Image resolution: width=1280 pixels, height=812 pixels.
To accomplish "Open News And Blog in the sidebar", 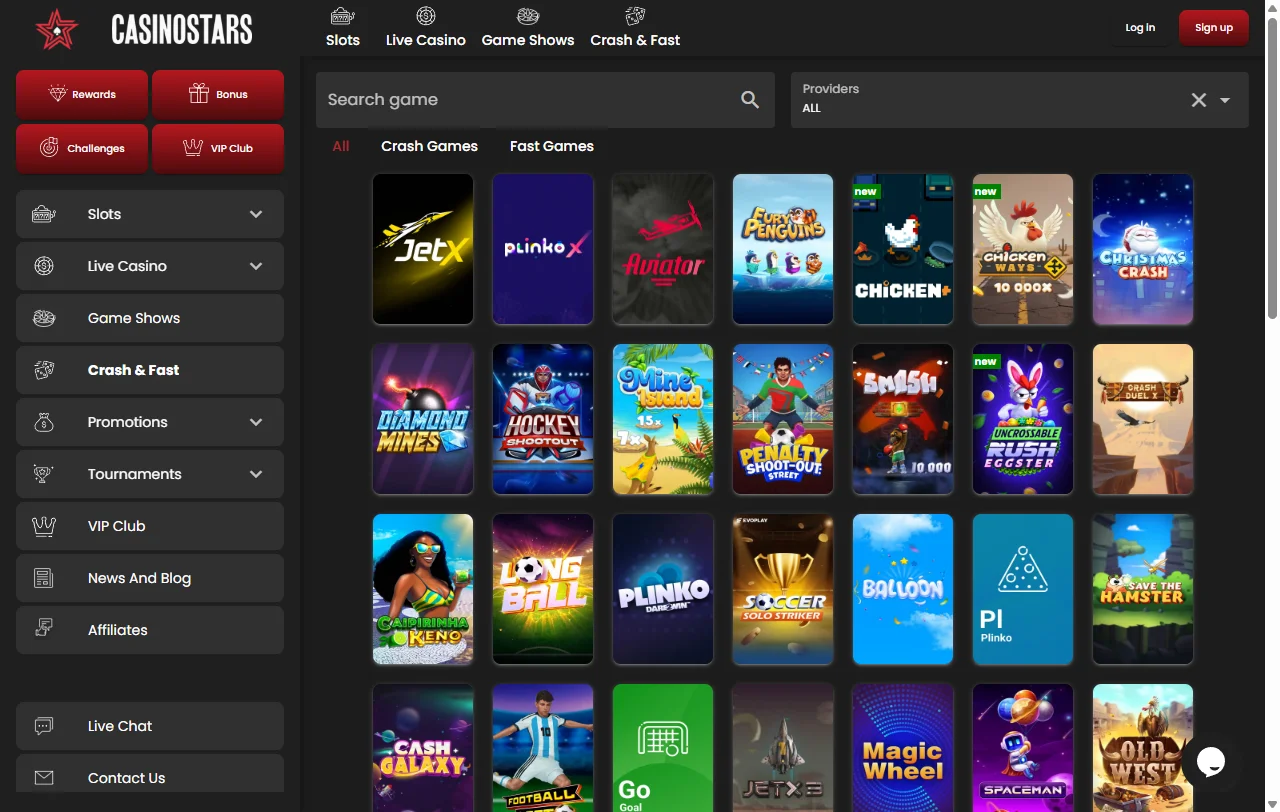I will point(150,578).
